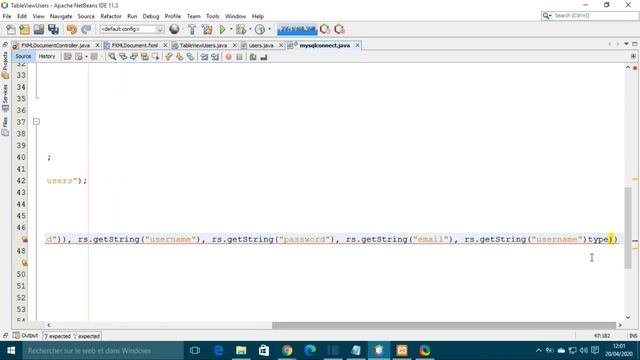Click the Shift Line Left icon
Viewport: 640px width, 360px height.
coord(204,57)
